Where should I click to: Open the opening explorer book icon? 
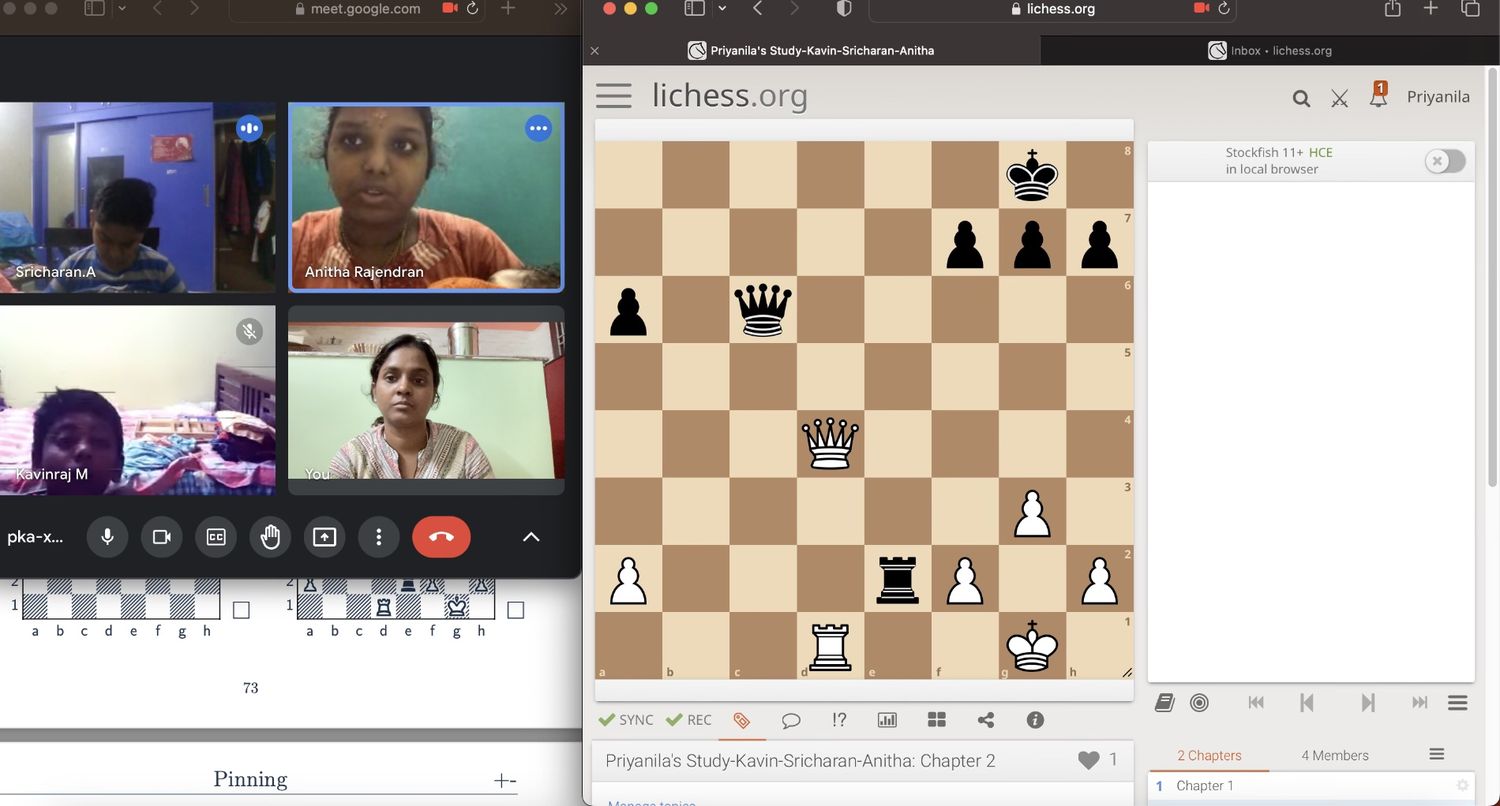[x=1164, y=703]
